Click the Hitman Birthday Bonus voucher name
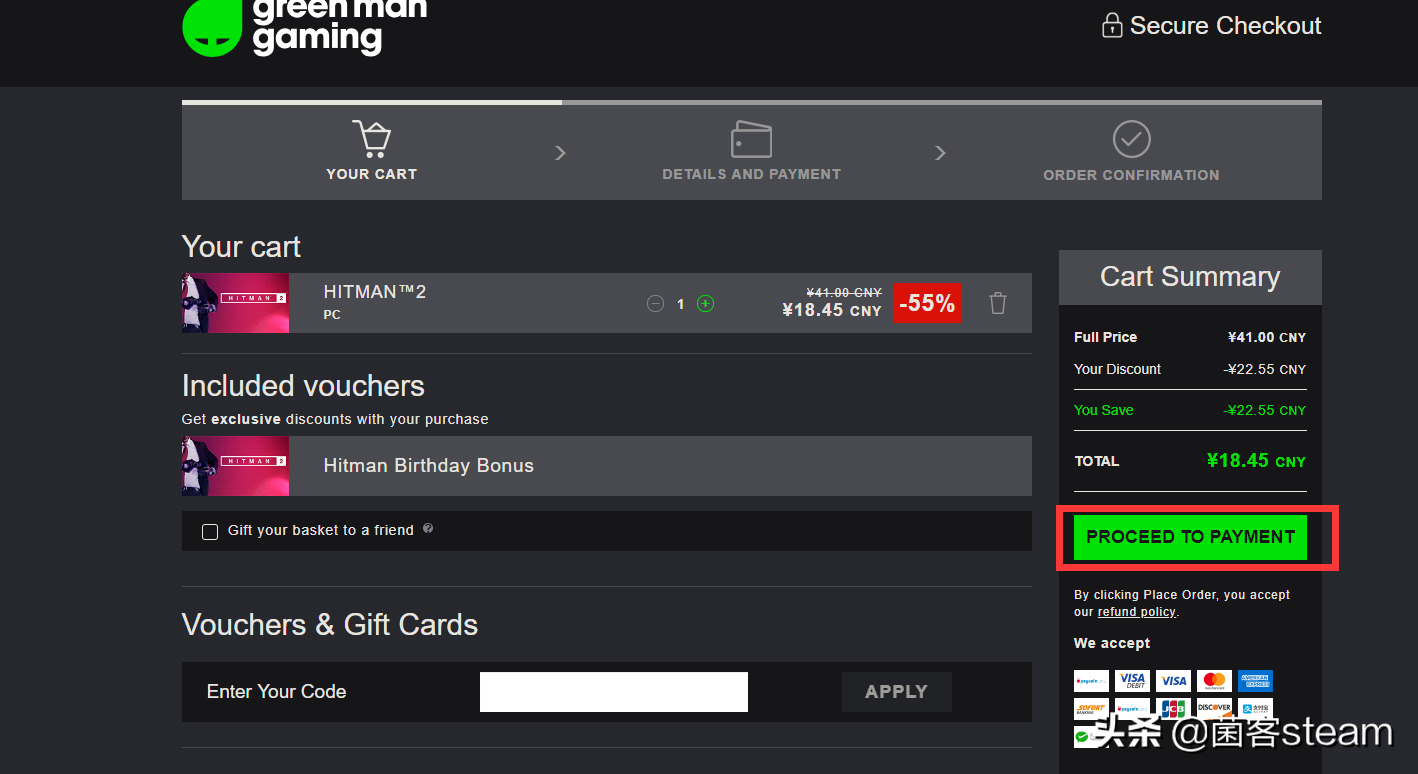 (428, 466)
